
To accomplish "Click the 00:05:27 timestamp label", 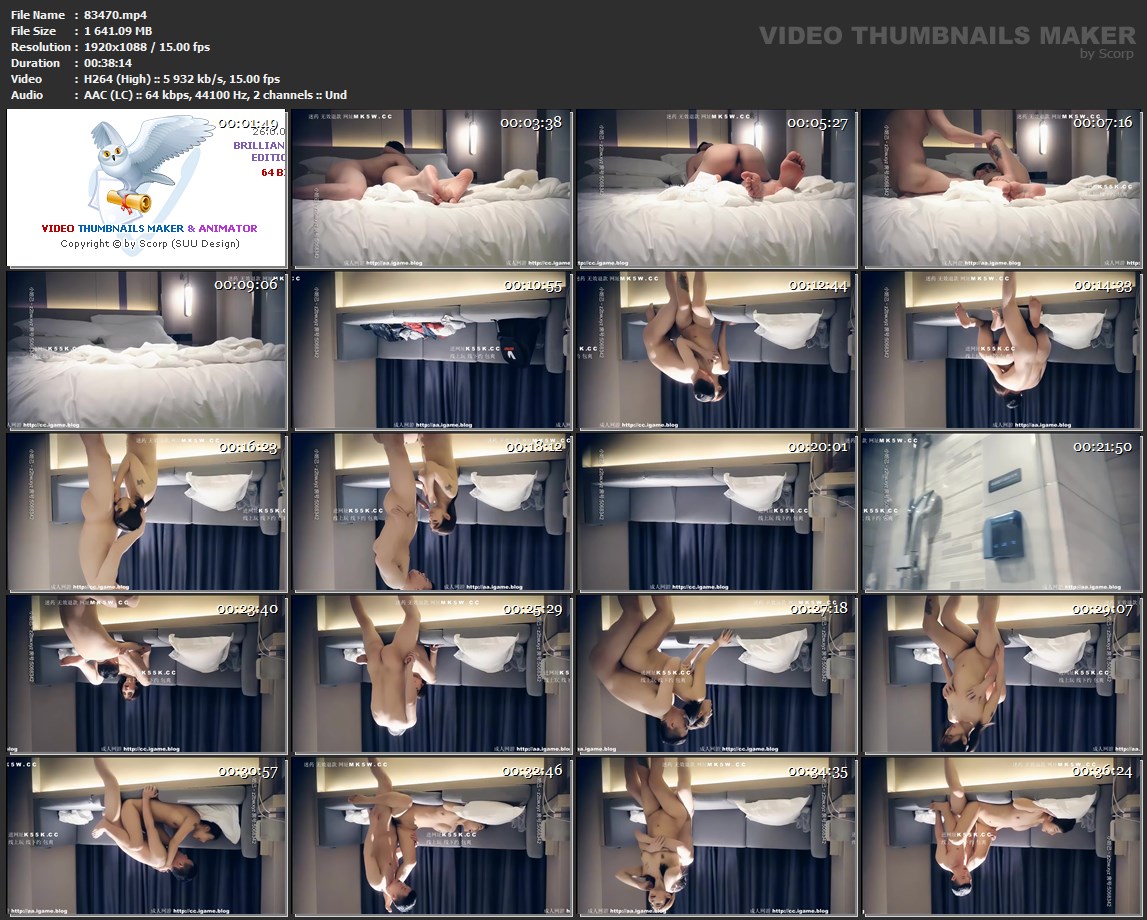I will coord(817,123).
